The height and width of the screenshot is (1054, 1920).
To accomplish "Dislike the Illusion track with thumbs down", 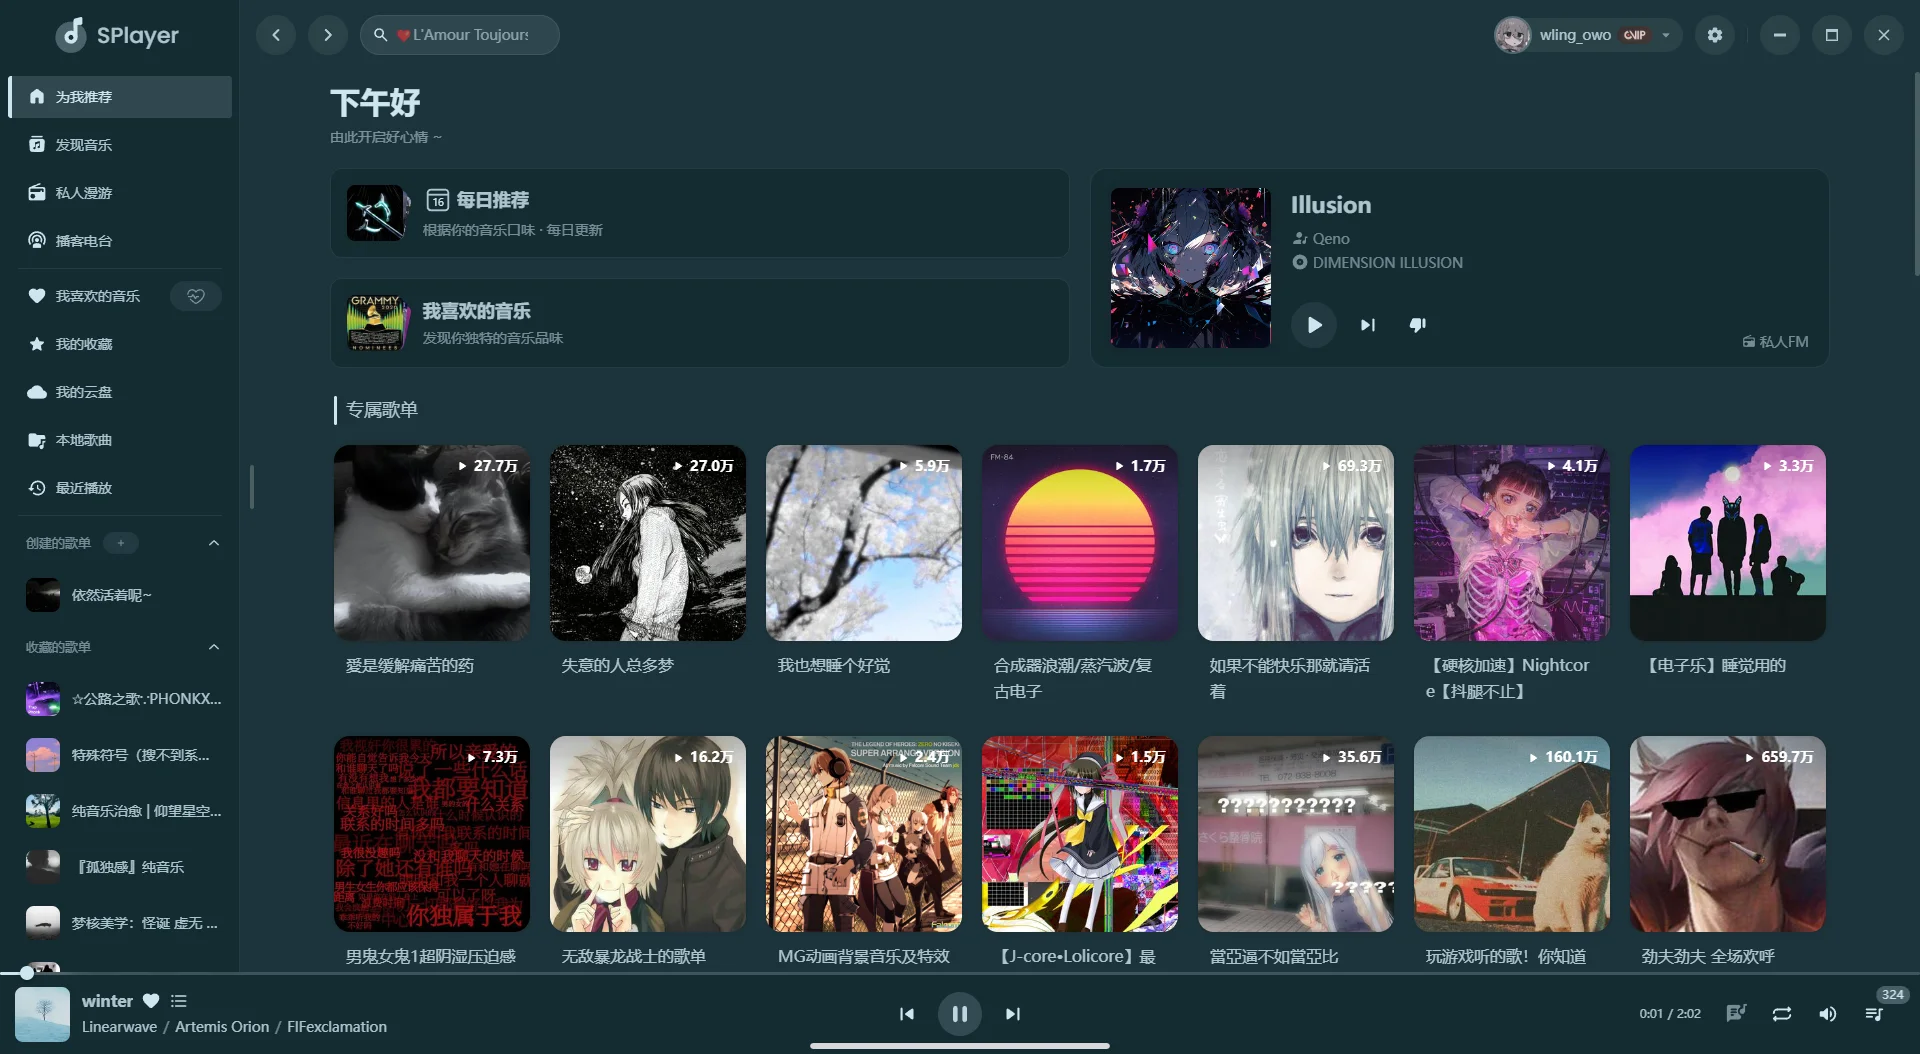I will point(1417,325).
